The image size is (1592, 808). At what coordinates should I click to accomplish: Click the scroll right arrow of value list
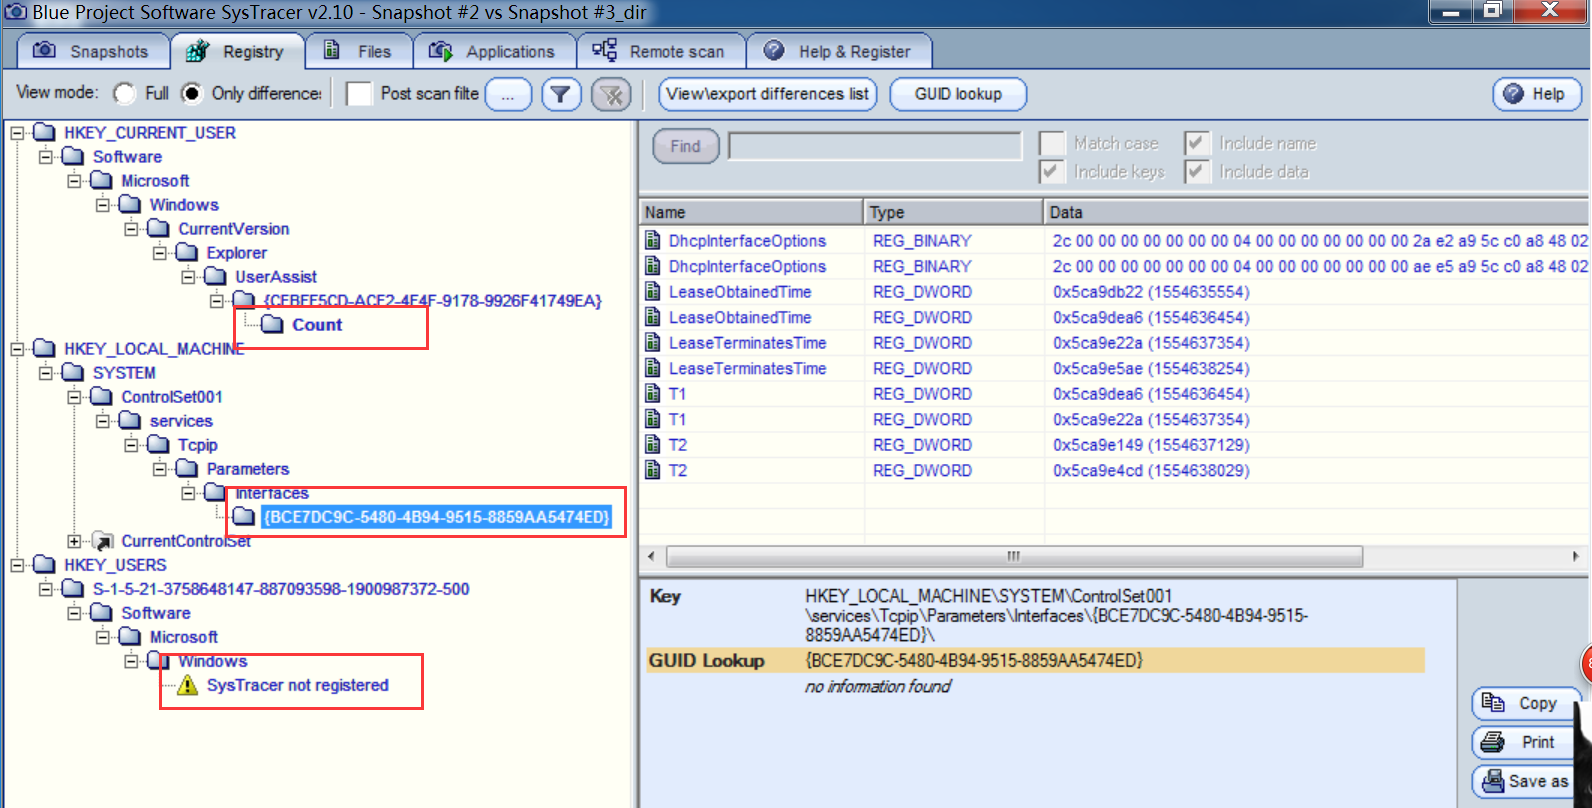tap(1576, 556)
